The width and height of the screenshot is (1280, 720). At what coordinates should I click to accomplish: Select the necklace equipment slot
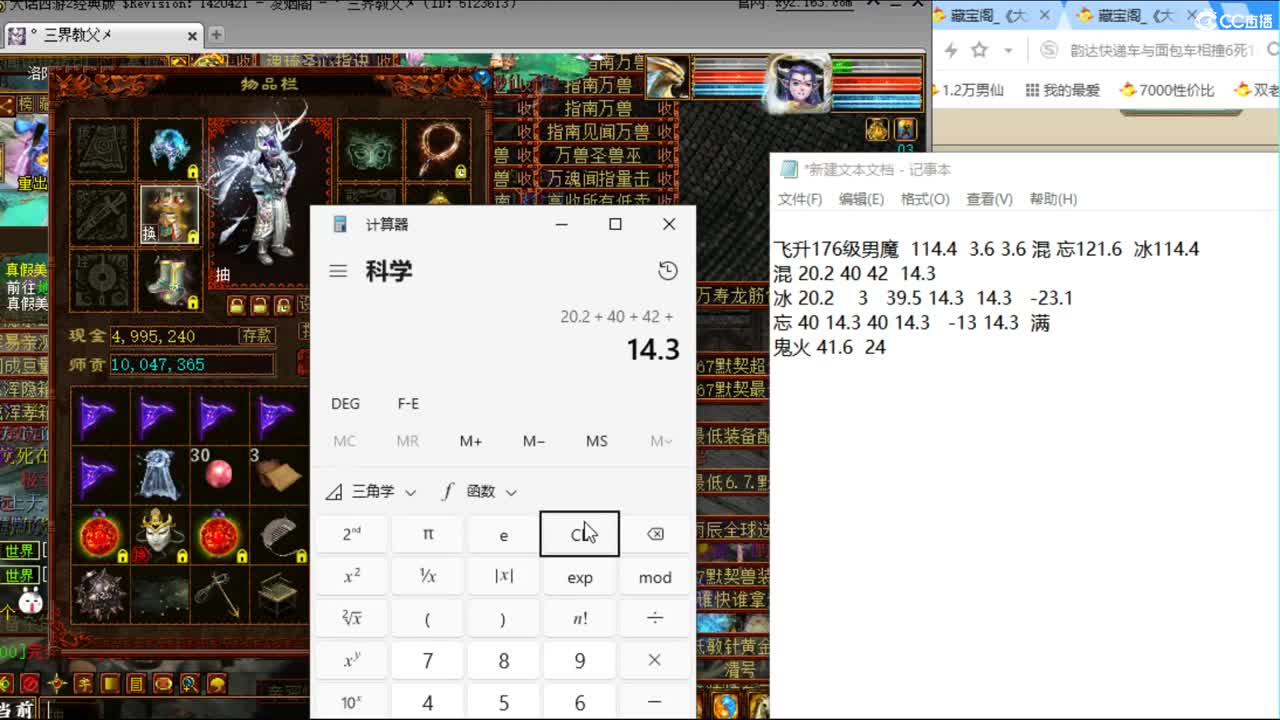tap(438, 150)
